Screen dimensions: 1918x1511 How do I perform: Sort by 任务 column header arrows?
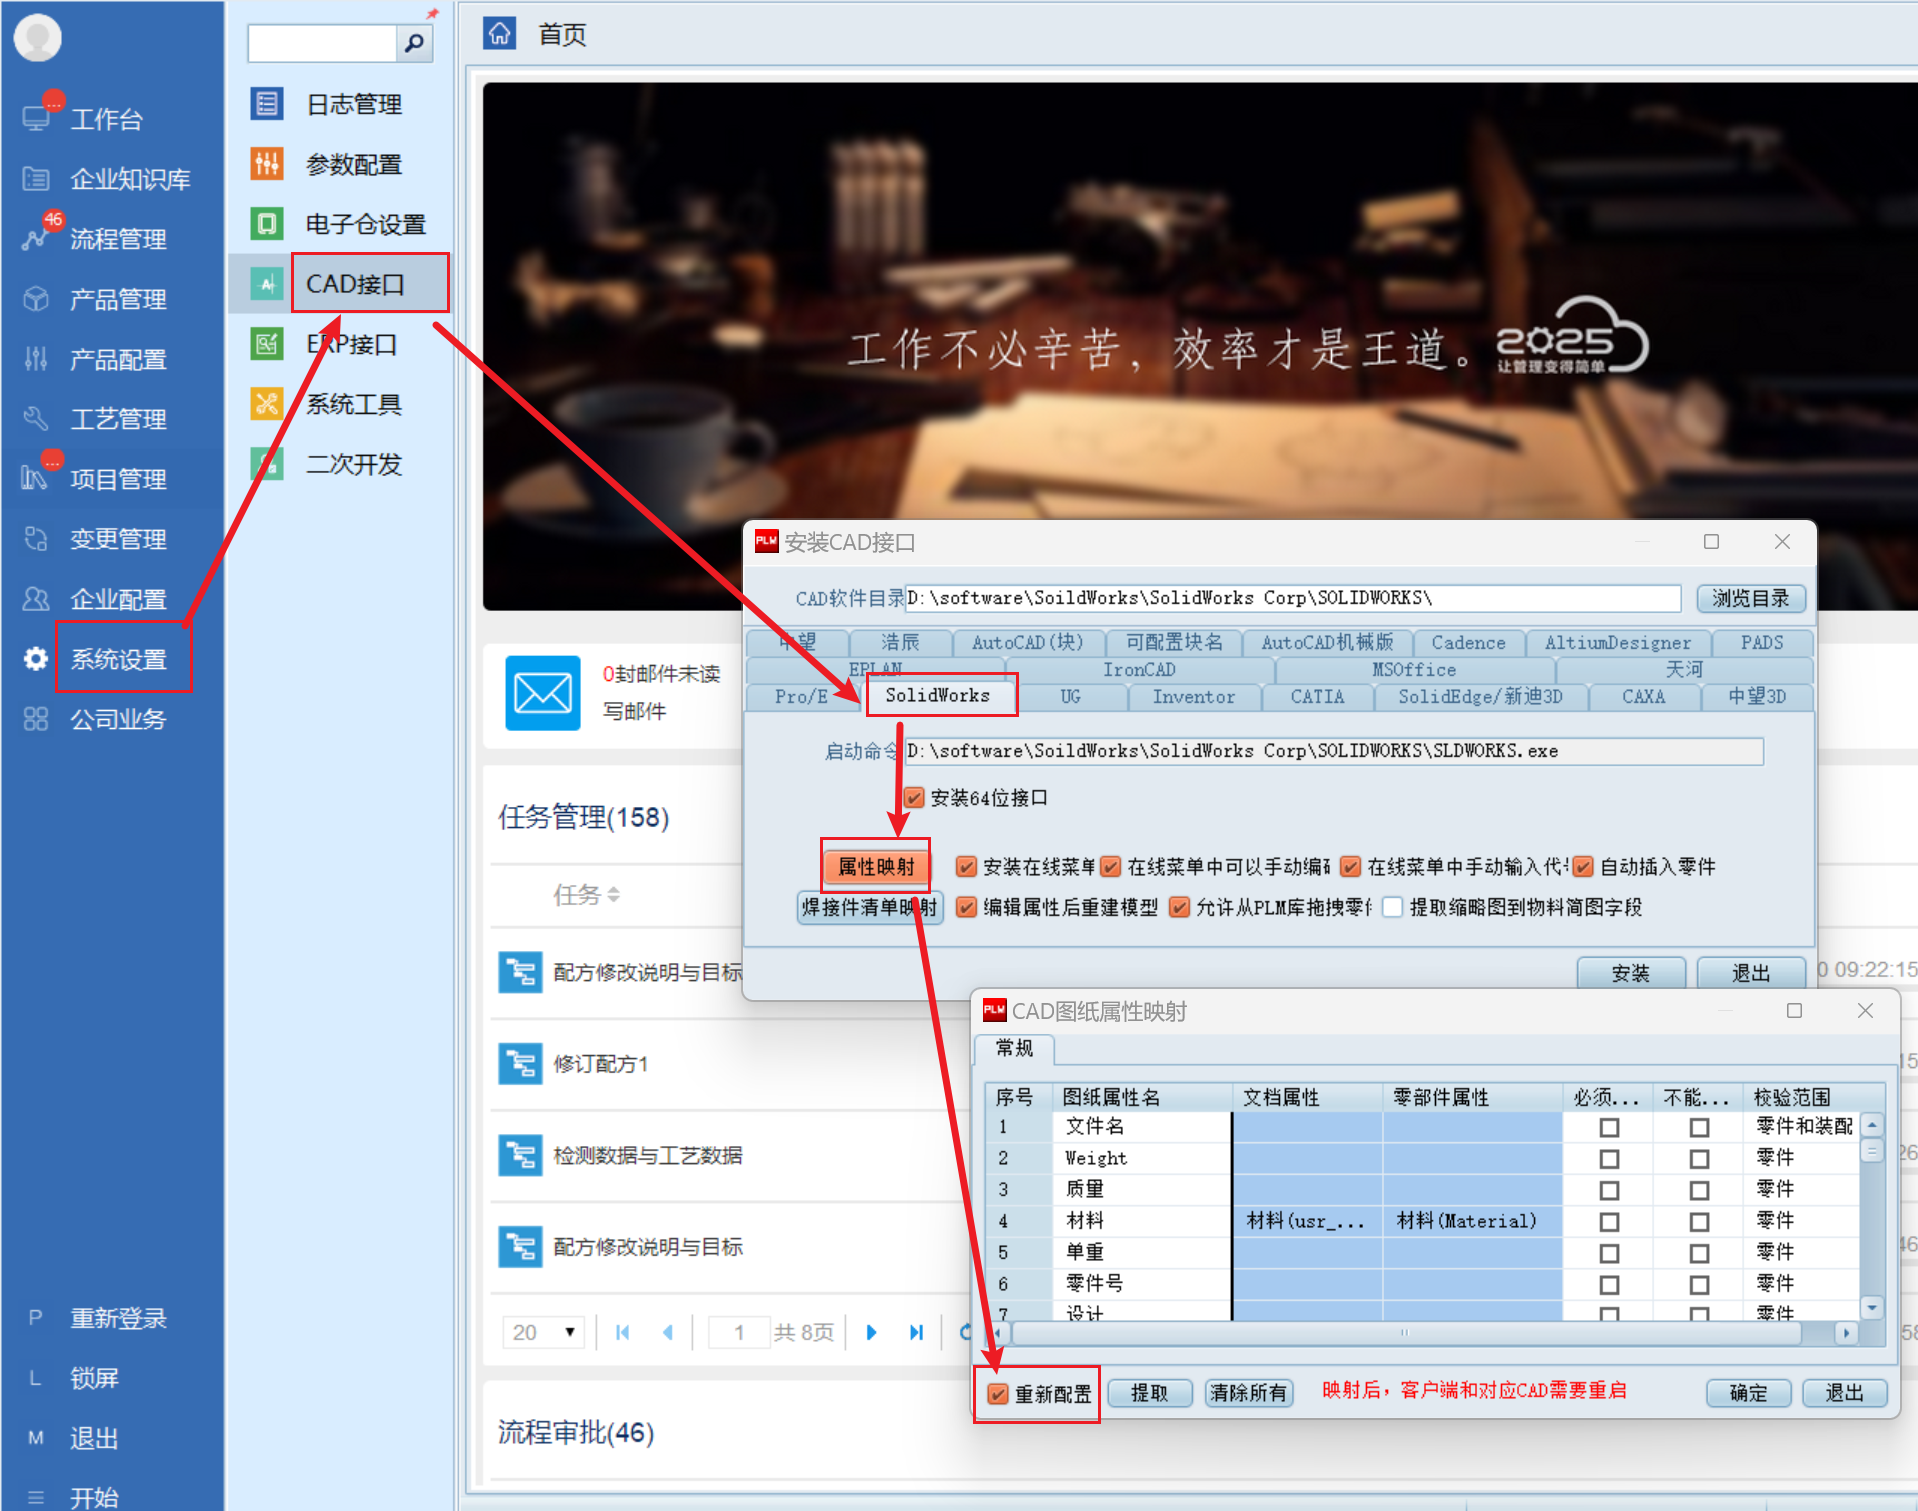coord(613,895)
